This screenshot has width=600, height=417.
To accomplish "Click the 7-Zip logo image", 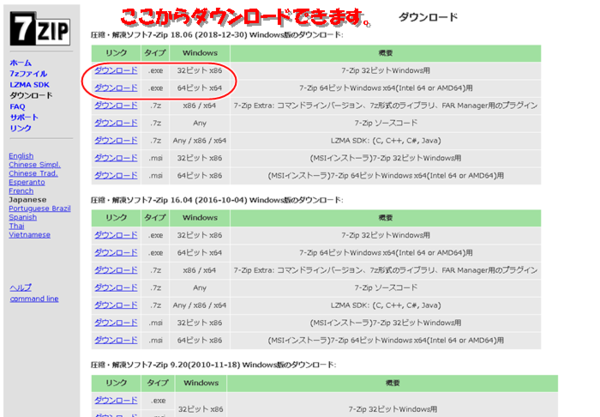I will 40,29.
